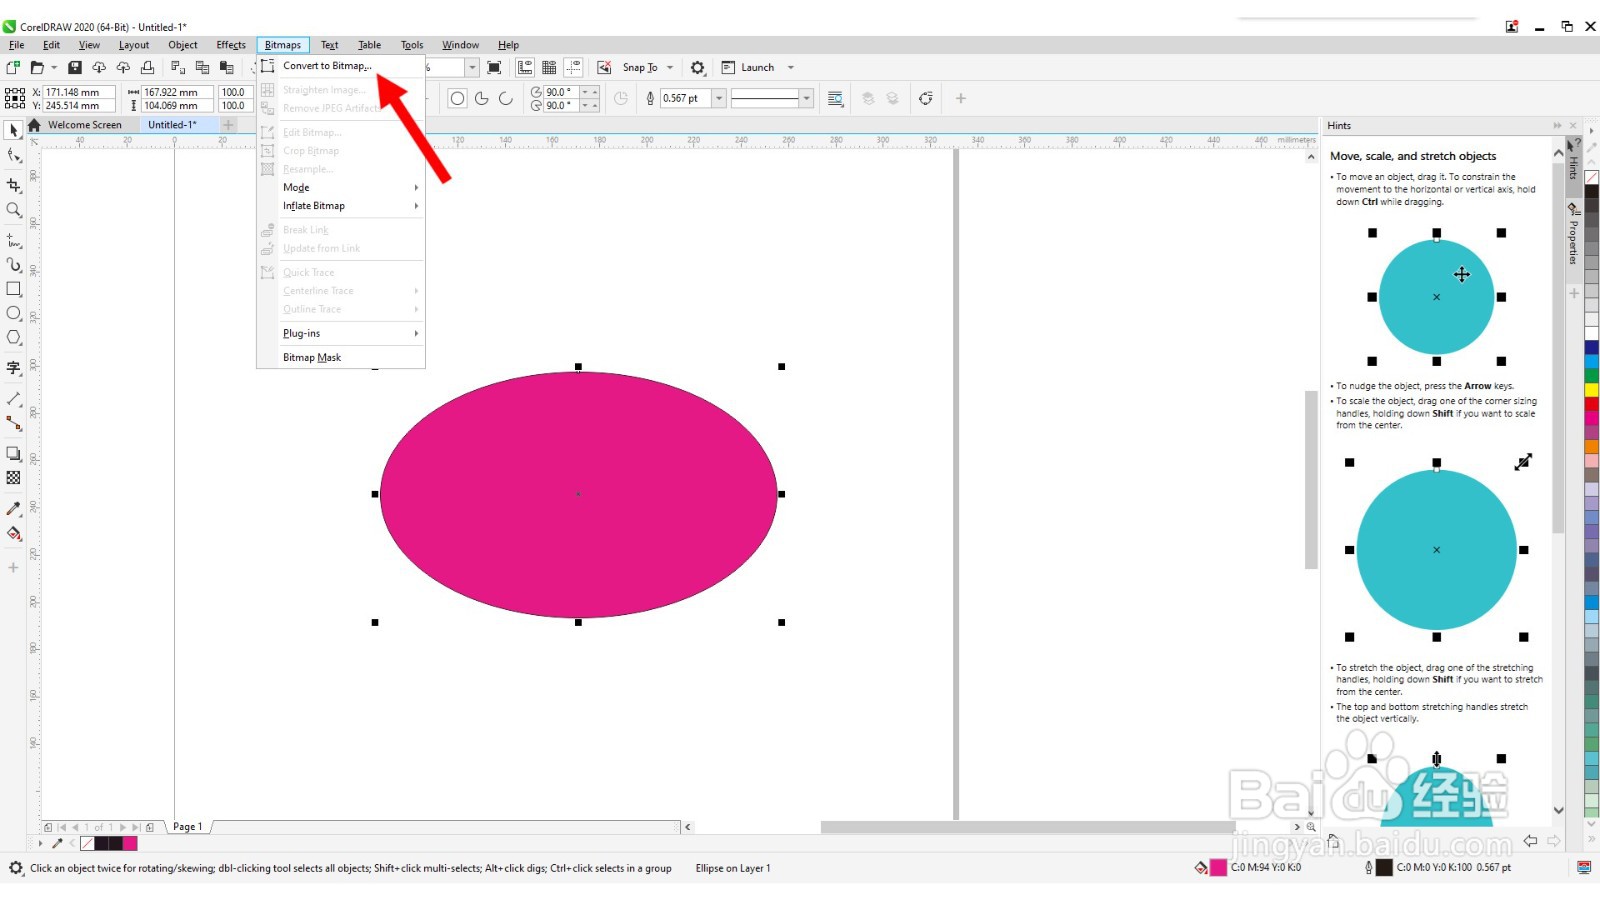Select the Connector tool

(x=14, y=423)
